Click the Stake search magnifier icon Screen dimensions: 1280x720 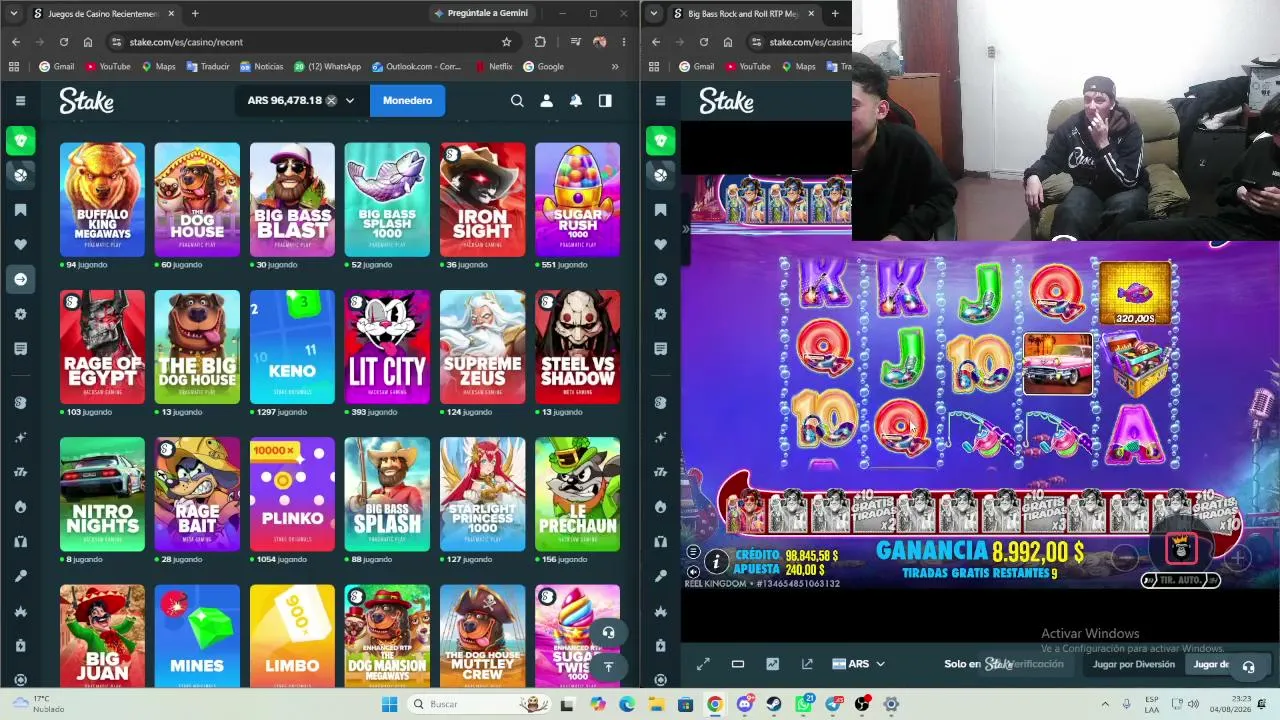tap(517, 100)
